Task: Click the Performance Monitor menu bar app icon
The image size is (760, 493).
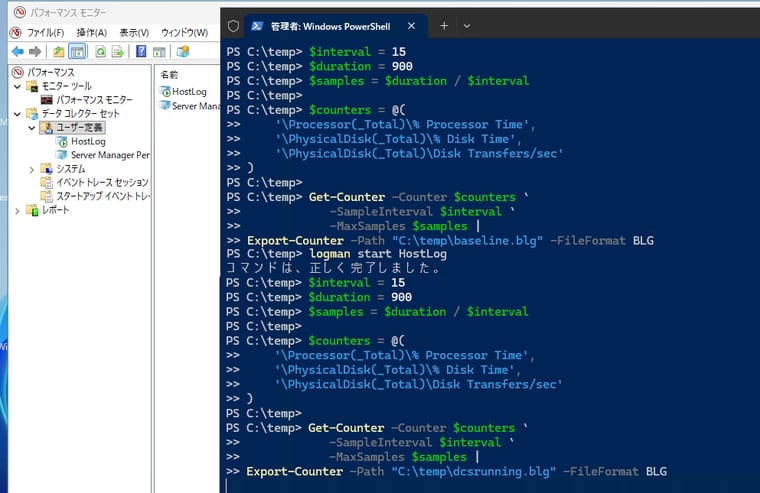Action: 16,32
